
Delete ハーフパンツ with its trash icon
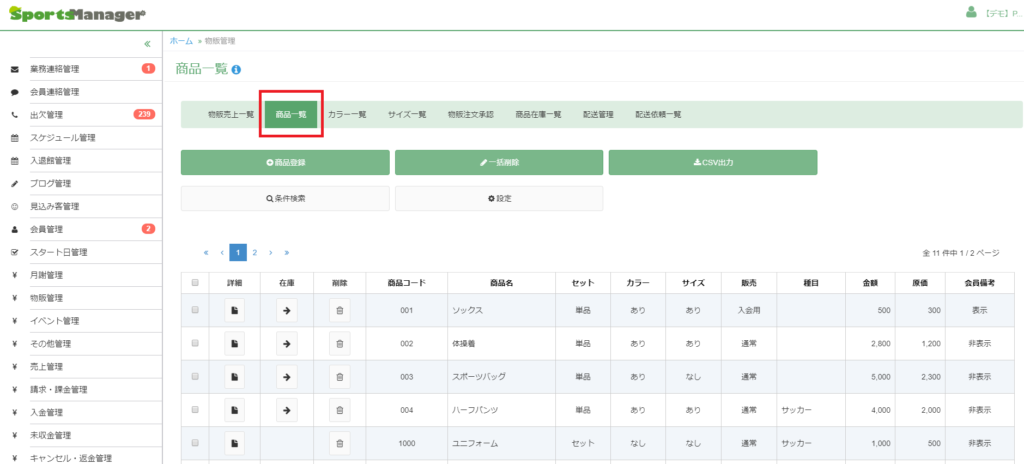click(340, 410)
